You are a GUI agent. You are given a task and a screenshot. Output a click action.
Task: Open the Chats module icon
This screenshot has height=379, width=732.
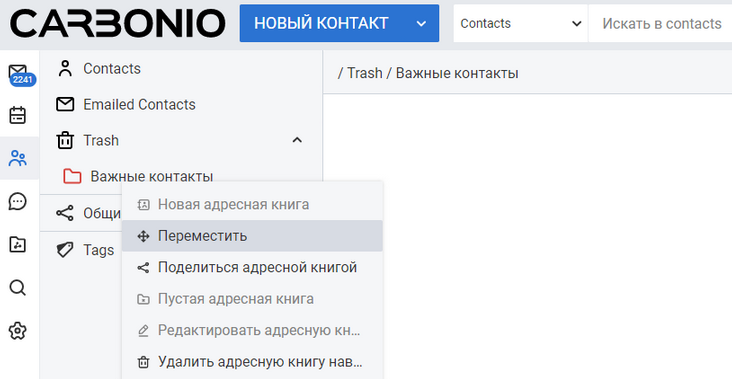point(18,202)
